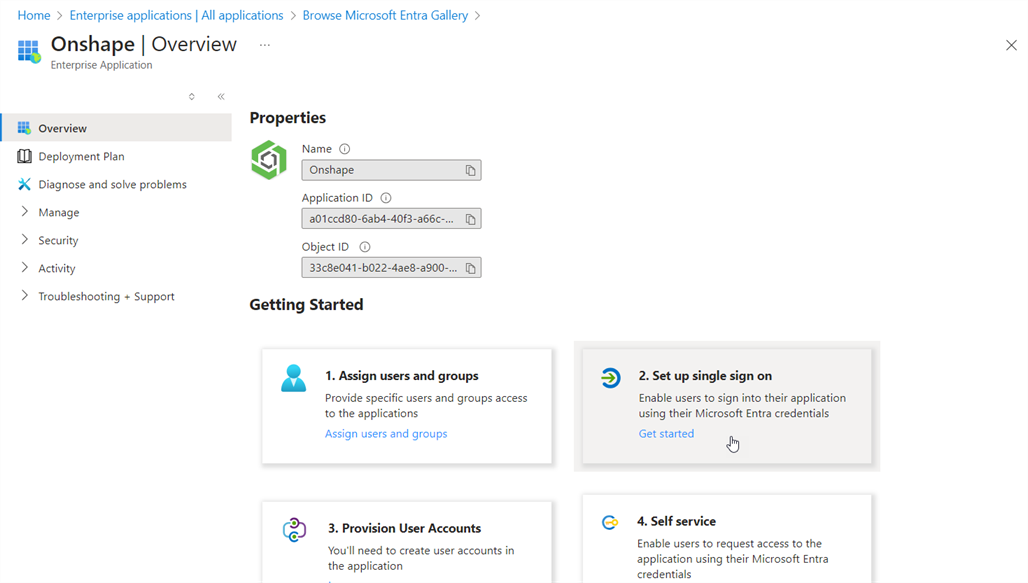Copy the Application ID to clipboard
This screenshot has width=1028, height=583.
[x=470, y=219]
